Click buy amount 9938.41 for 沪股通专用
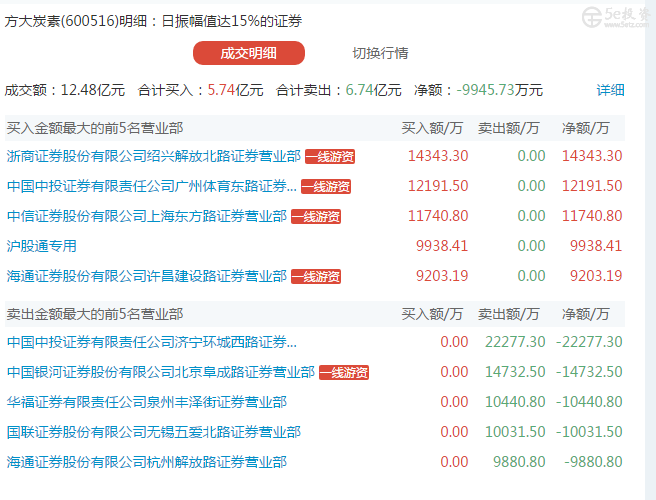The height and width of the screenshot is (500, 656). pos(442,246)
